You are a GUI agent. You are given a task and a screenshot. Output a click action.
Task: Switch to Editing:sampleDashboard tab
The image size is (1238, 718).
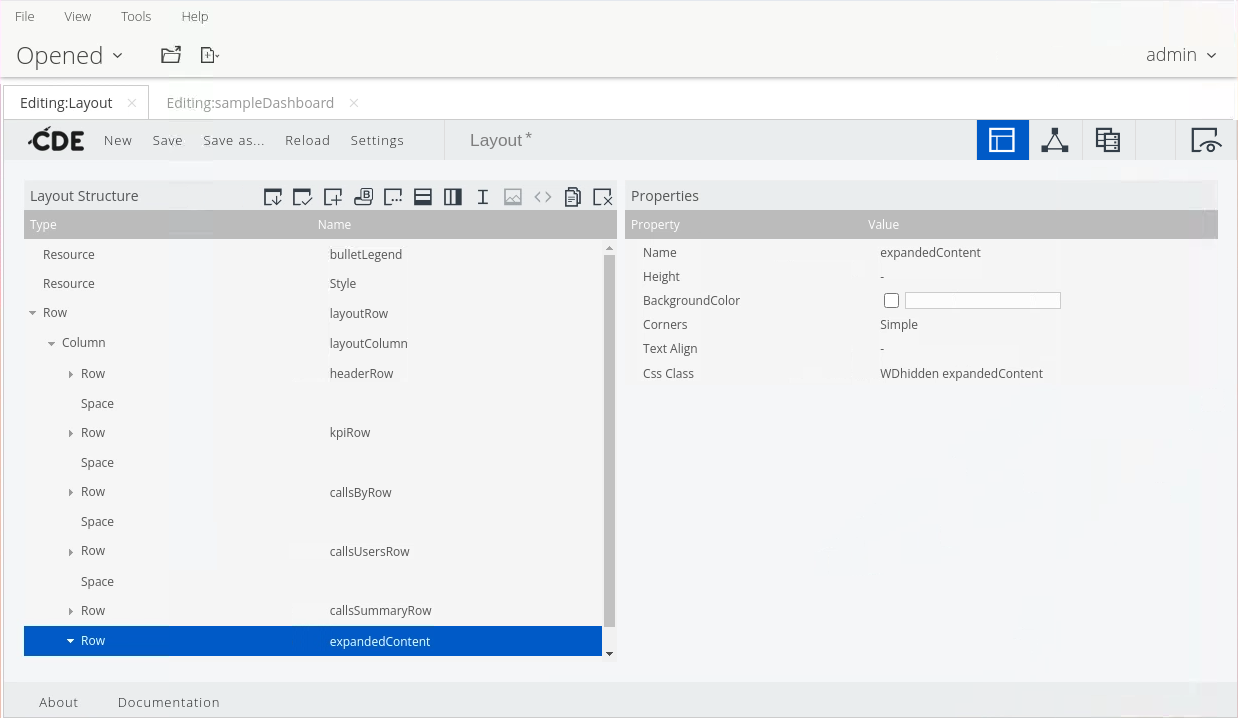pos(250,102)
